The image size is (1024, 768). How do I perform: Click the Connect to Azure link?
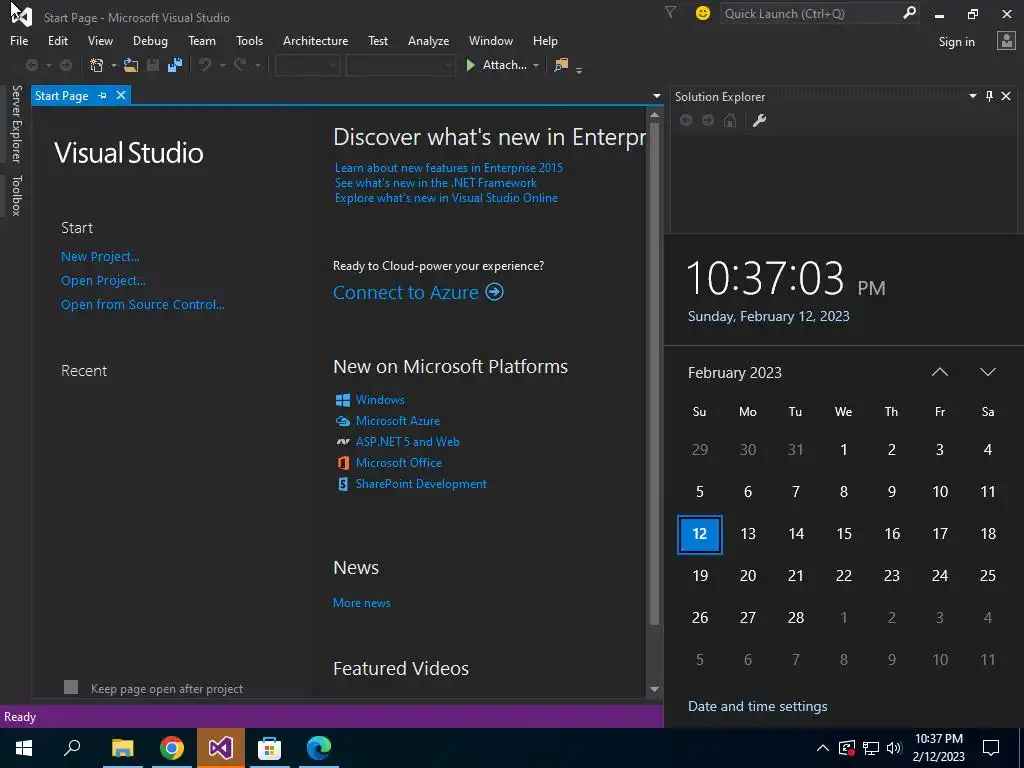418,292
